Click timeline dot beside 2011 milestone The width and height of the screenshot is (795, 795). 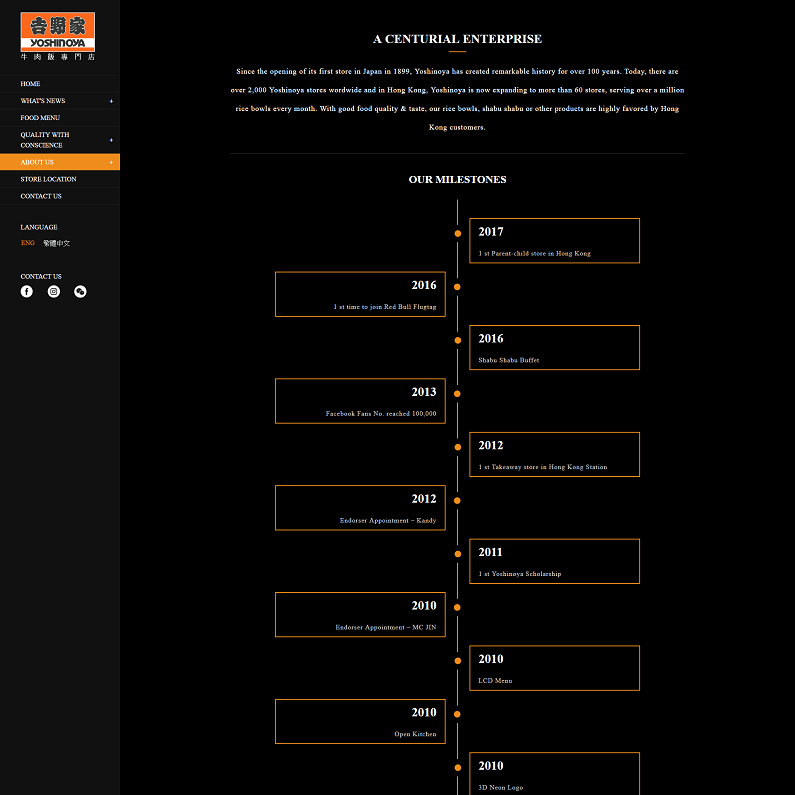(457, 554)
